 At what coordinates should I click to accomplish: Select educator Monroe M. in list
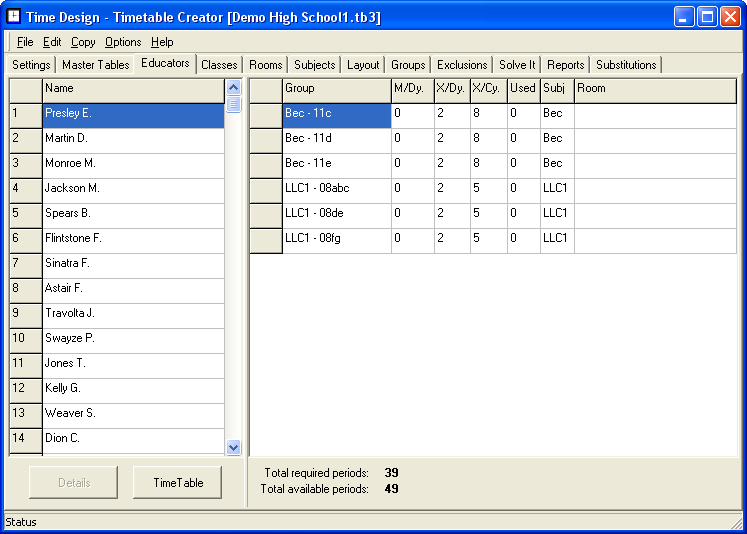pyautogui.click(x=133, y=163)
